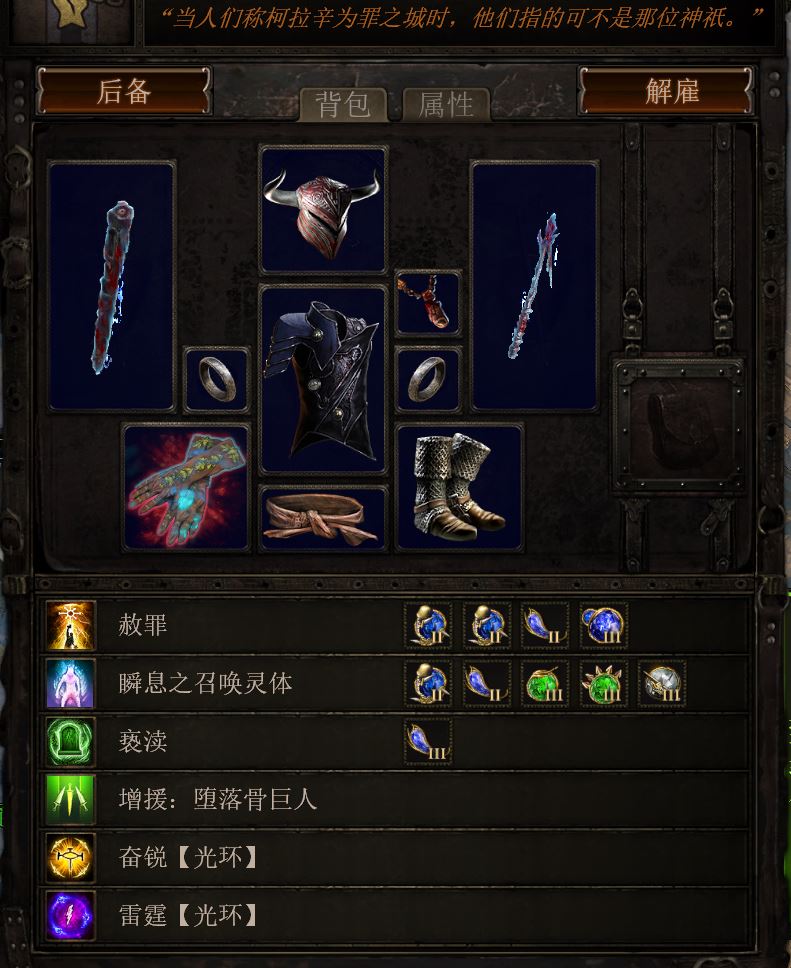This screenshot has width=791, height=968.
Task: Click the 后备 button
Action: [x=124, y=91]
